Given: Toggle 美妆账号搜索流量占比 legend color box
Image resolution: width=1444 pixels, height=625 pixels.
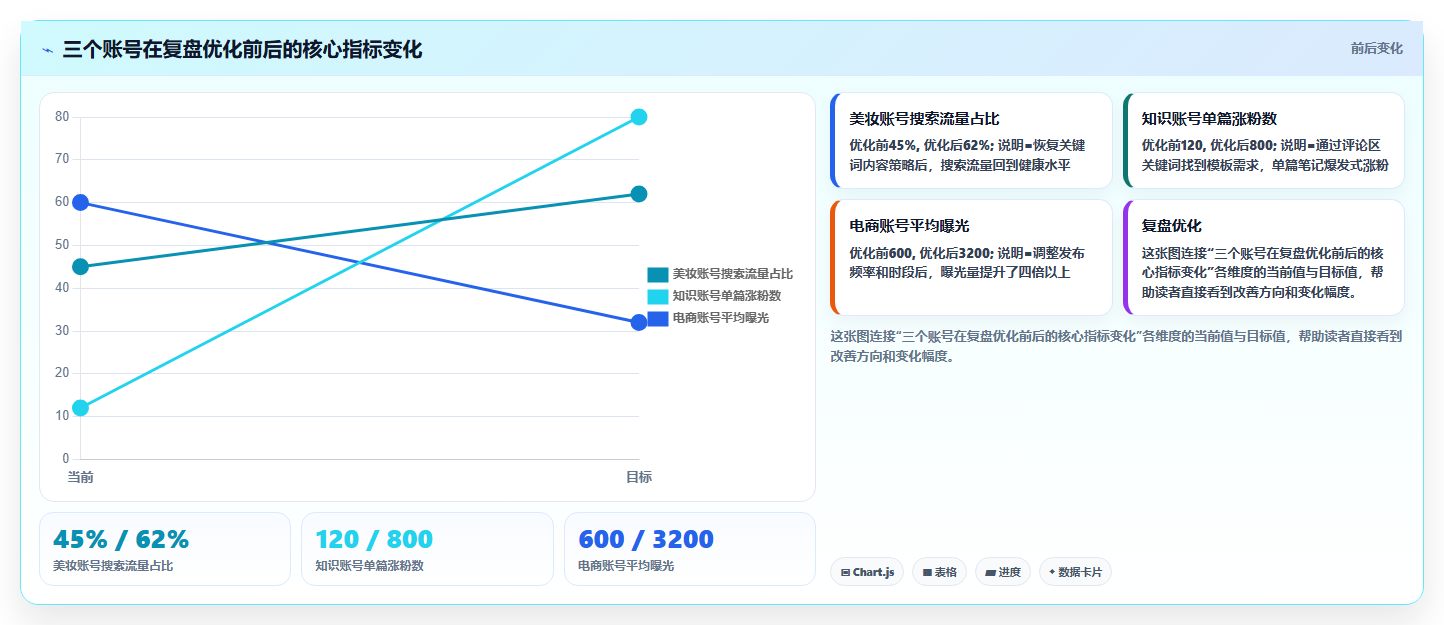Looking at the screenshot, I should pyautogui.click(x=658, y=274).
